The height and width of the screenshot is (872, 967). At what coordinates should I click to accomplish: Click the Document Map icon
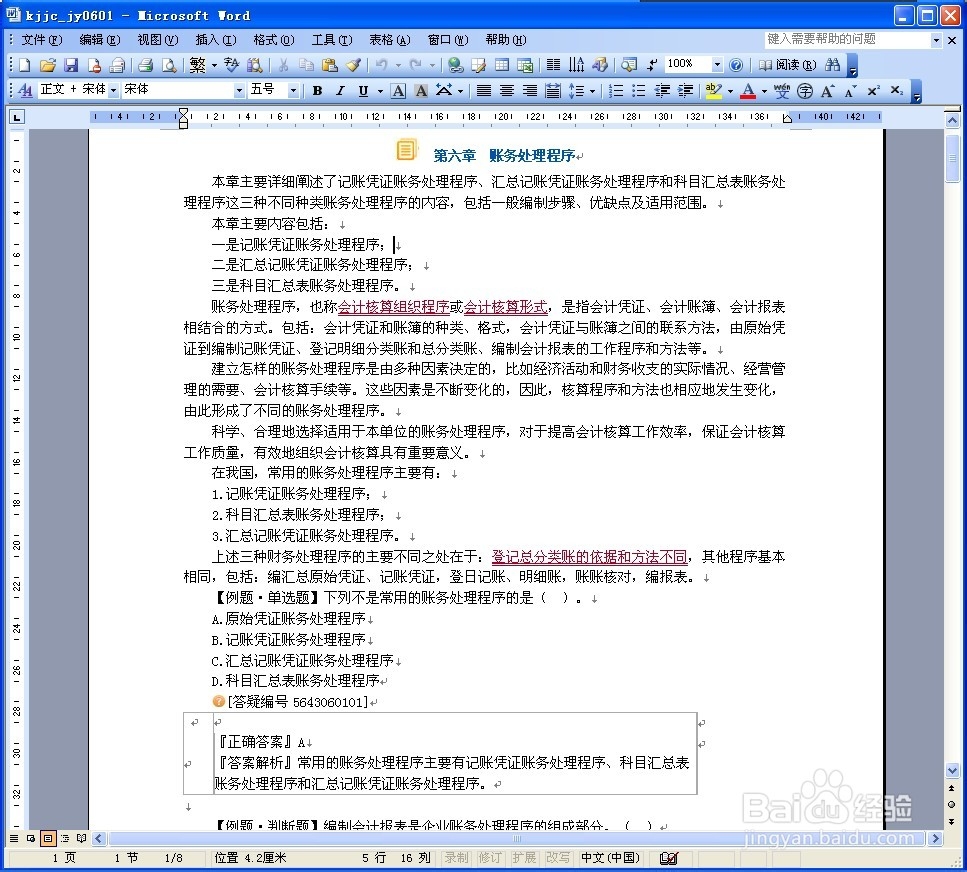tap(628, 64)
